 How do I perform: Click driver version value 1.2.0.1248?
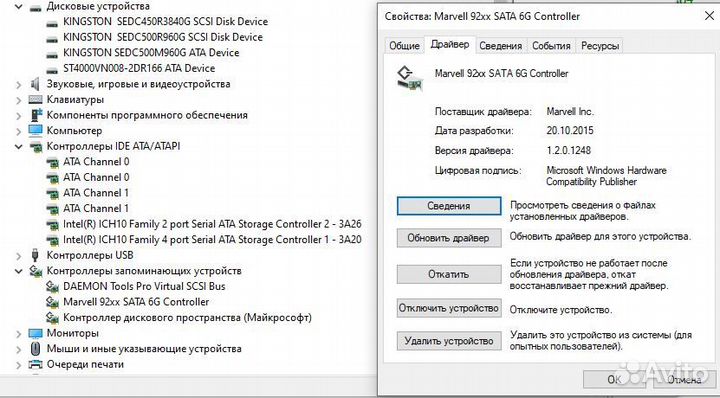point(569,151)
